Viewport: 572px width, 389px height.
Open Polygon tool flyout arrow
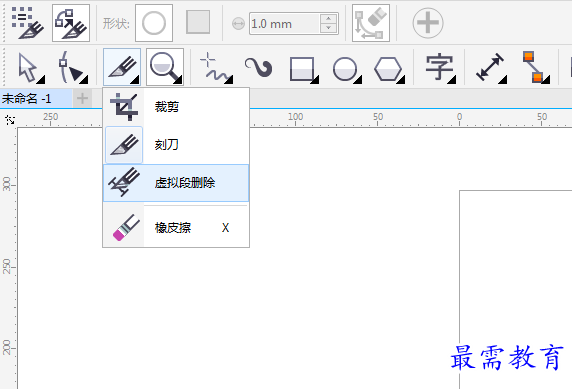point(401,80)
